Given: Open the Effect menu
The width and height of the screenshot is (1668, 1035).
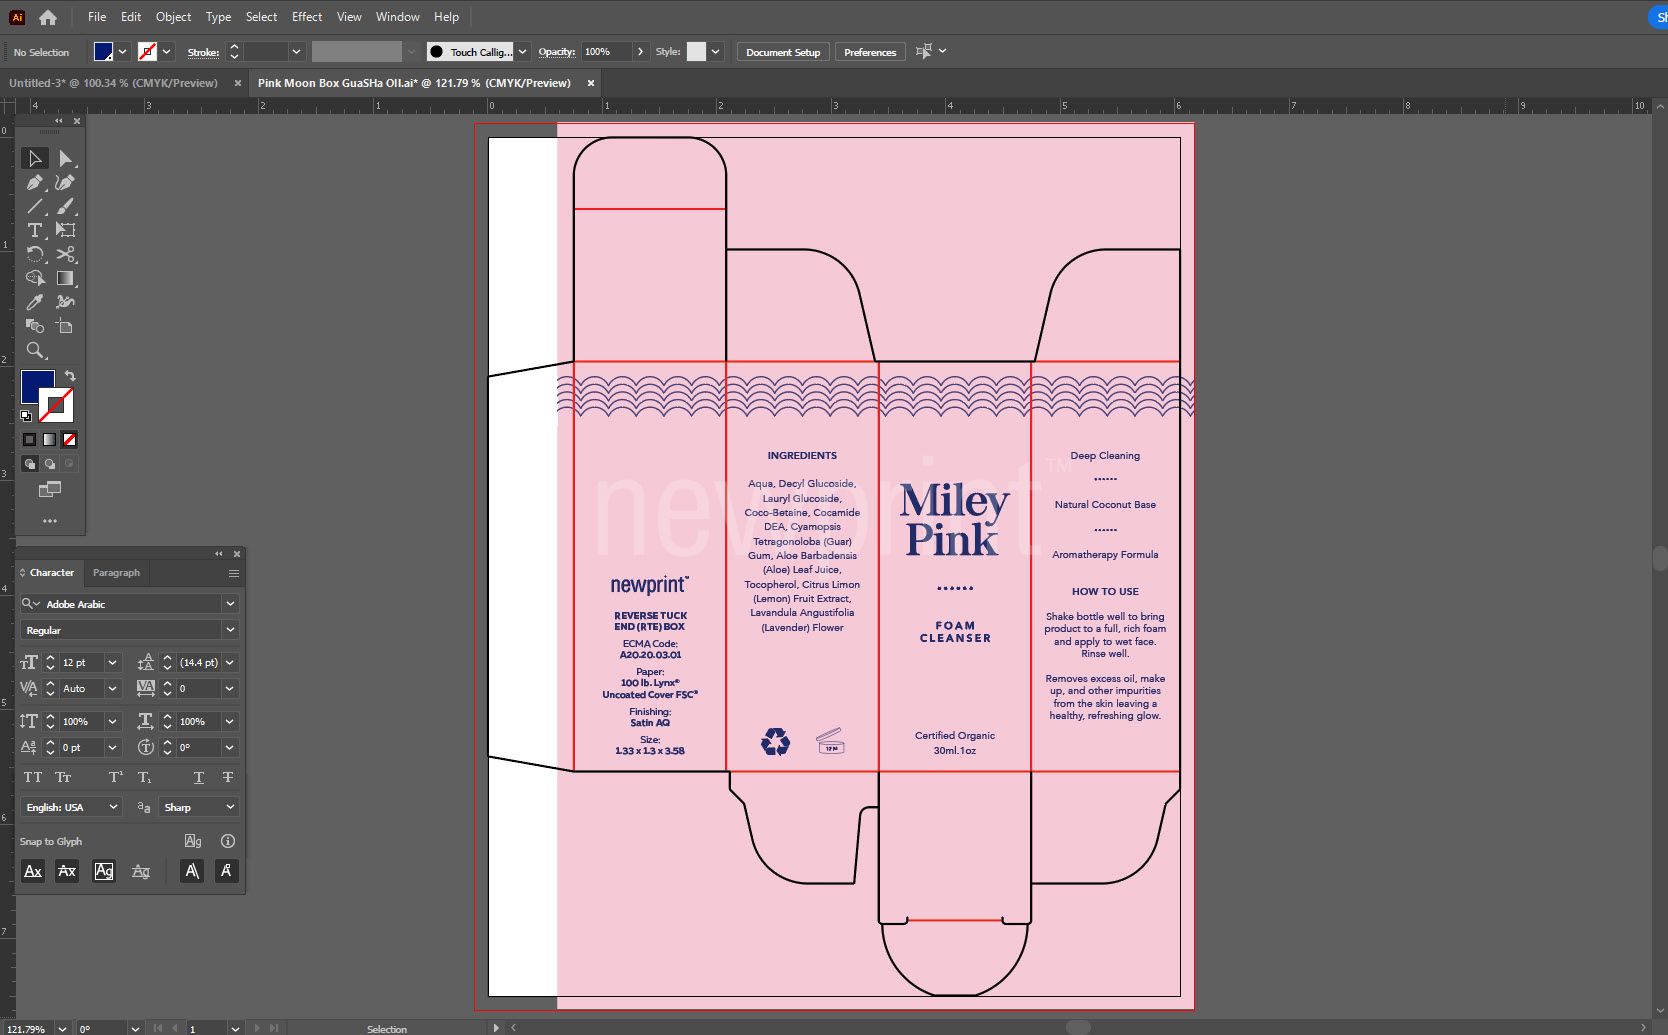Looking at the screenshot, I should 306,16.
